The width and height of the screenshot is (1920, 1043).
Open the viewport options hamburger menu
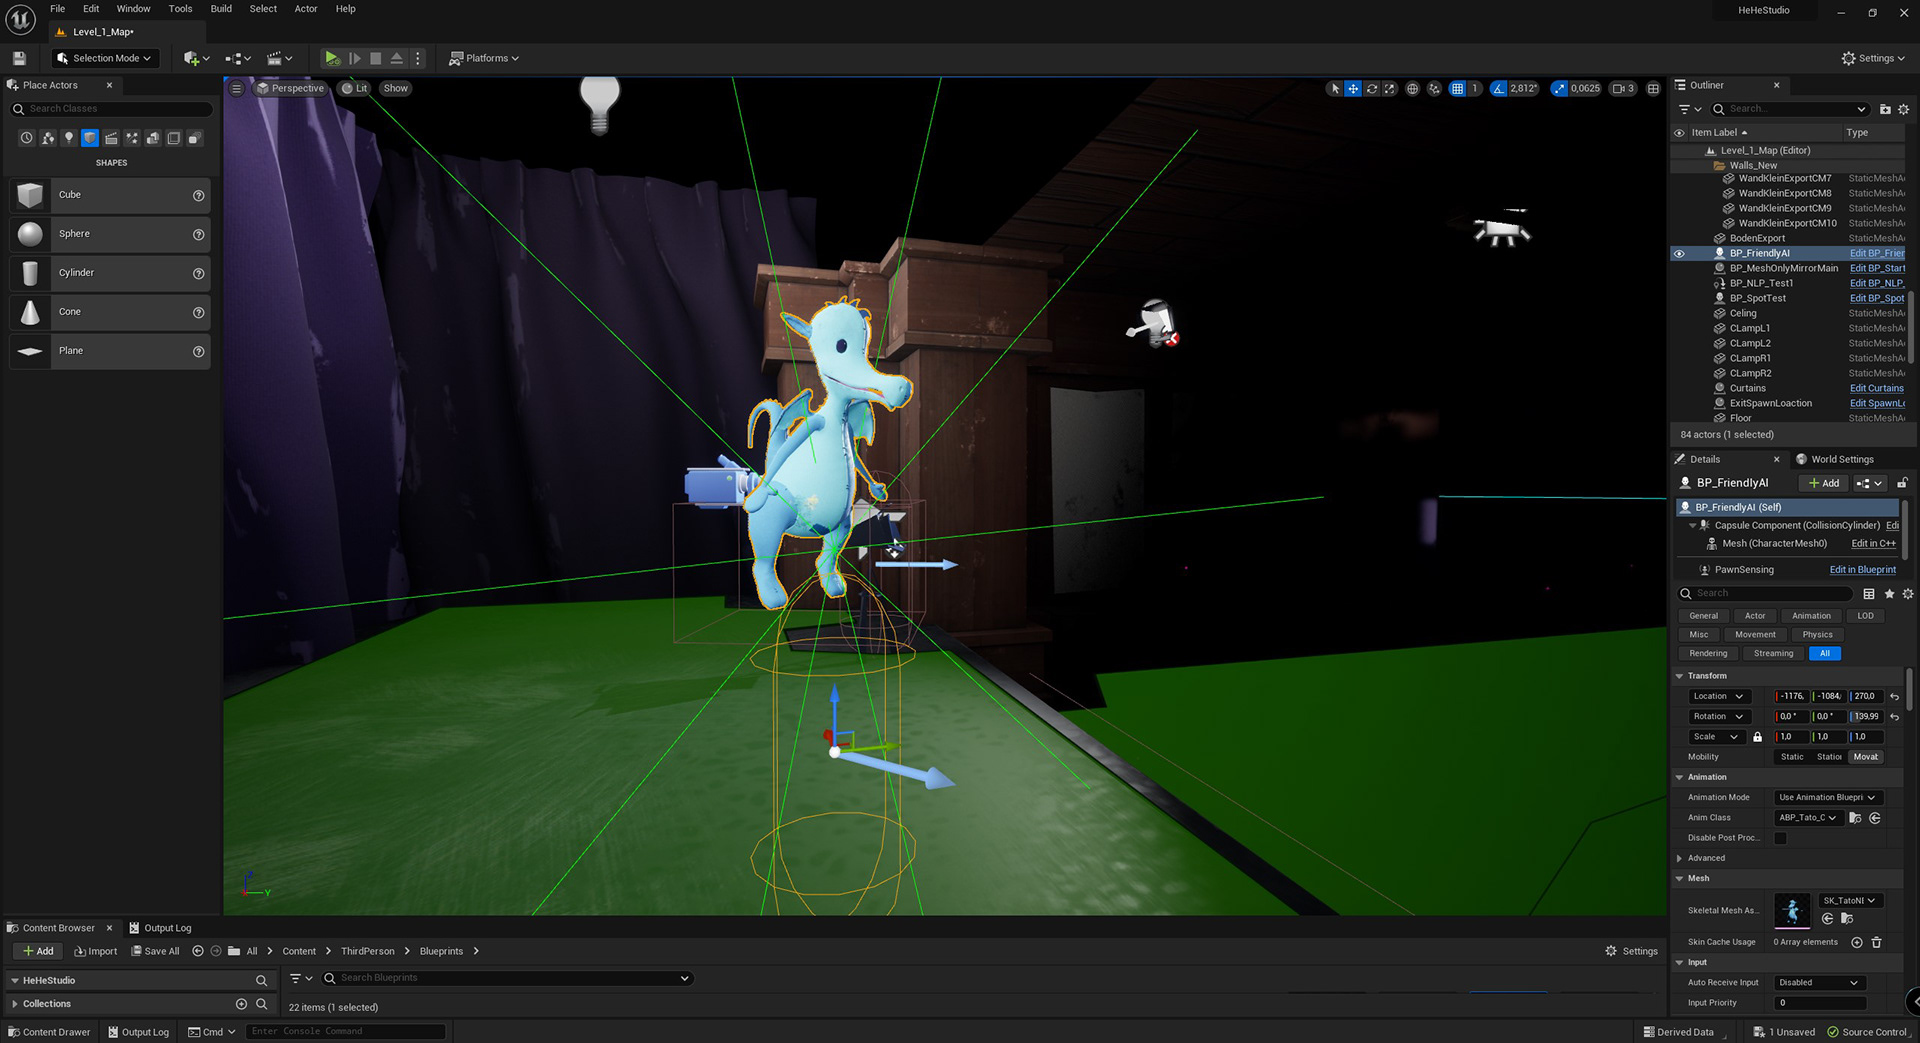236,88
